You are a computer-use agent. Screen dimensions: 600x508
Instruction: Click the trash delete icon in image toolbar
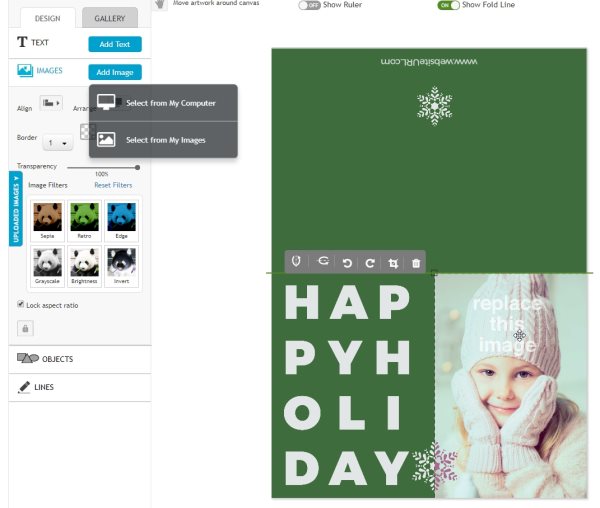[x=416, y=263]
